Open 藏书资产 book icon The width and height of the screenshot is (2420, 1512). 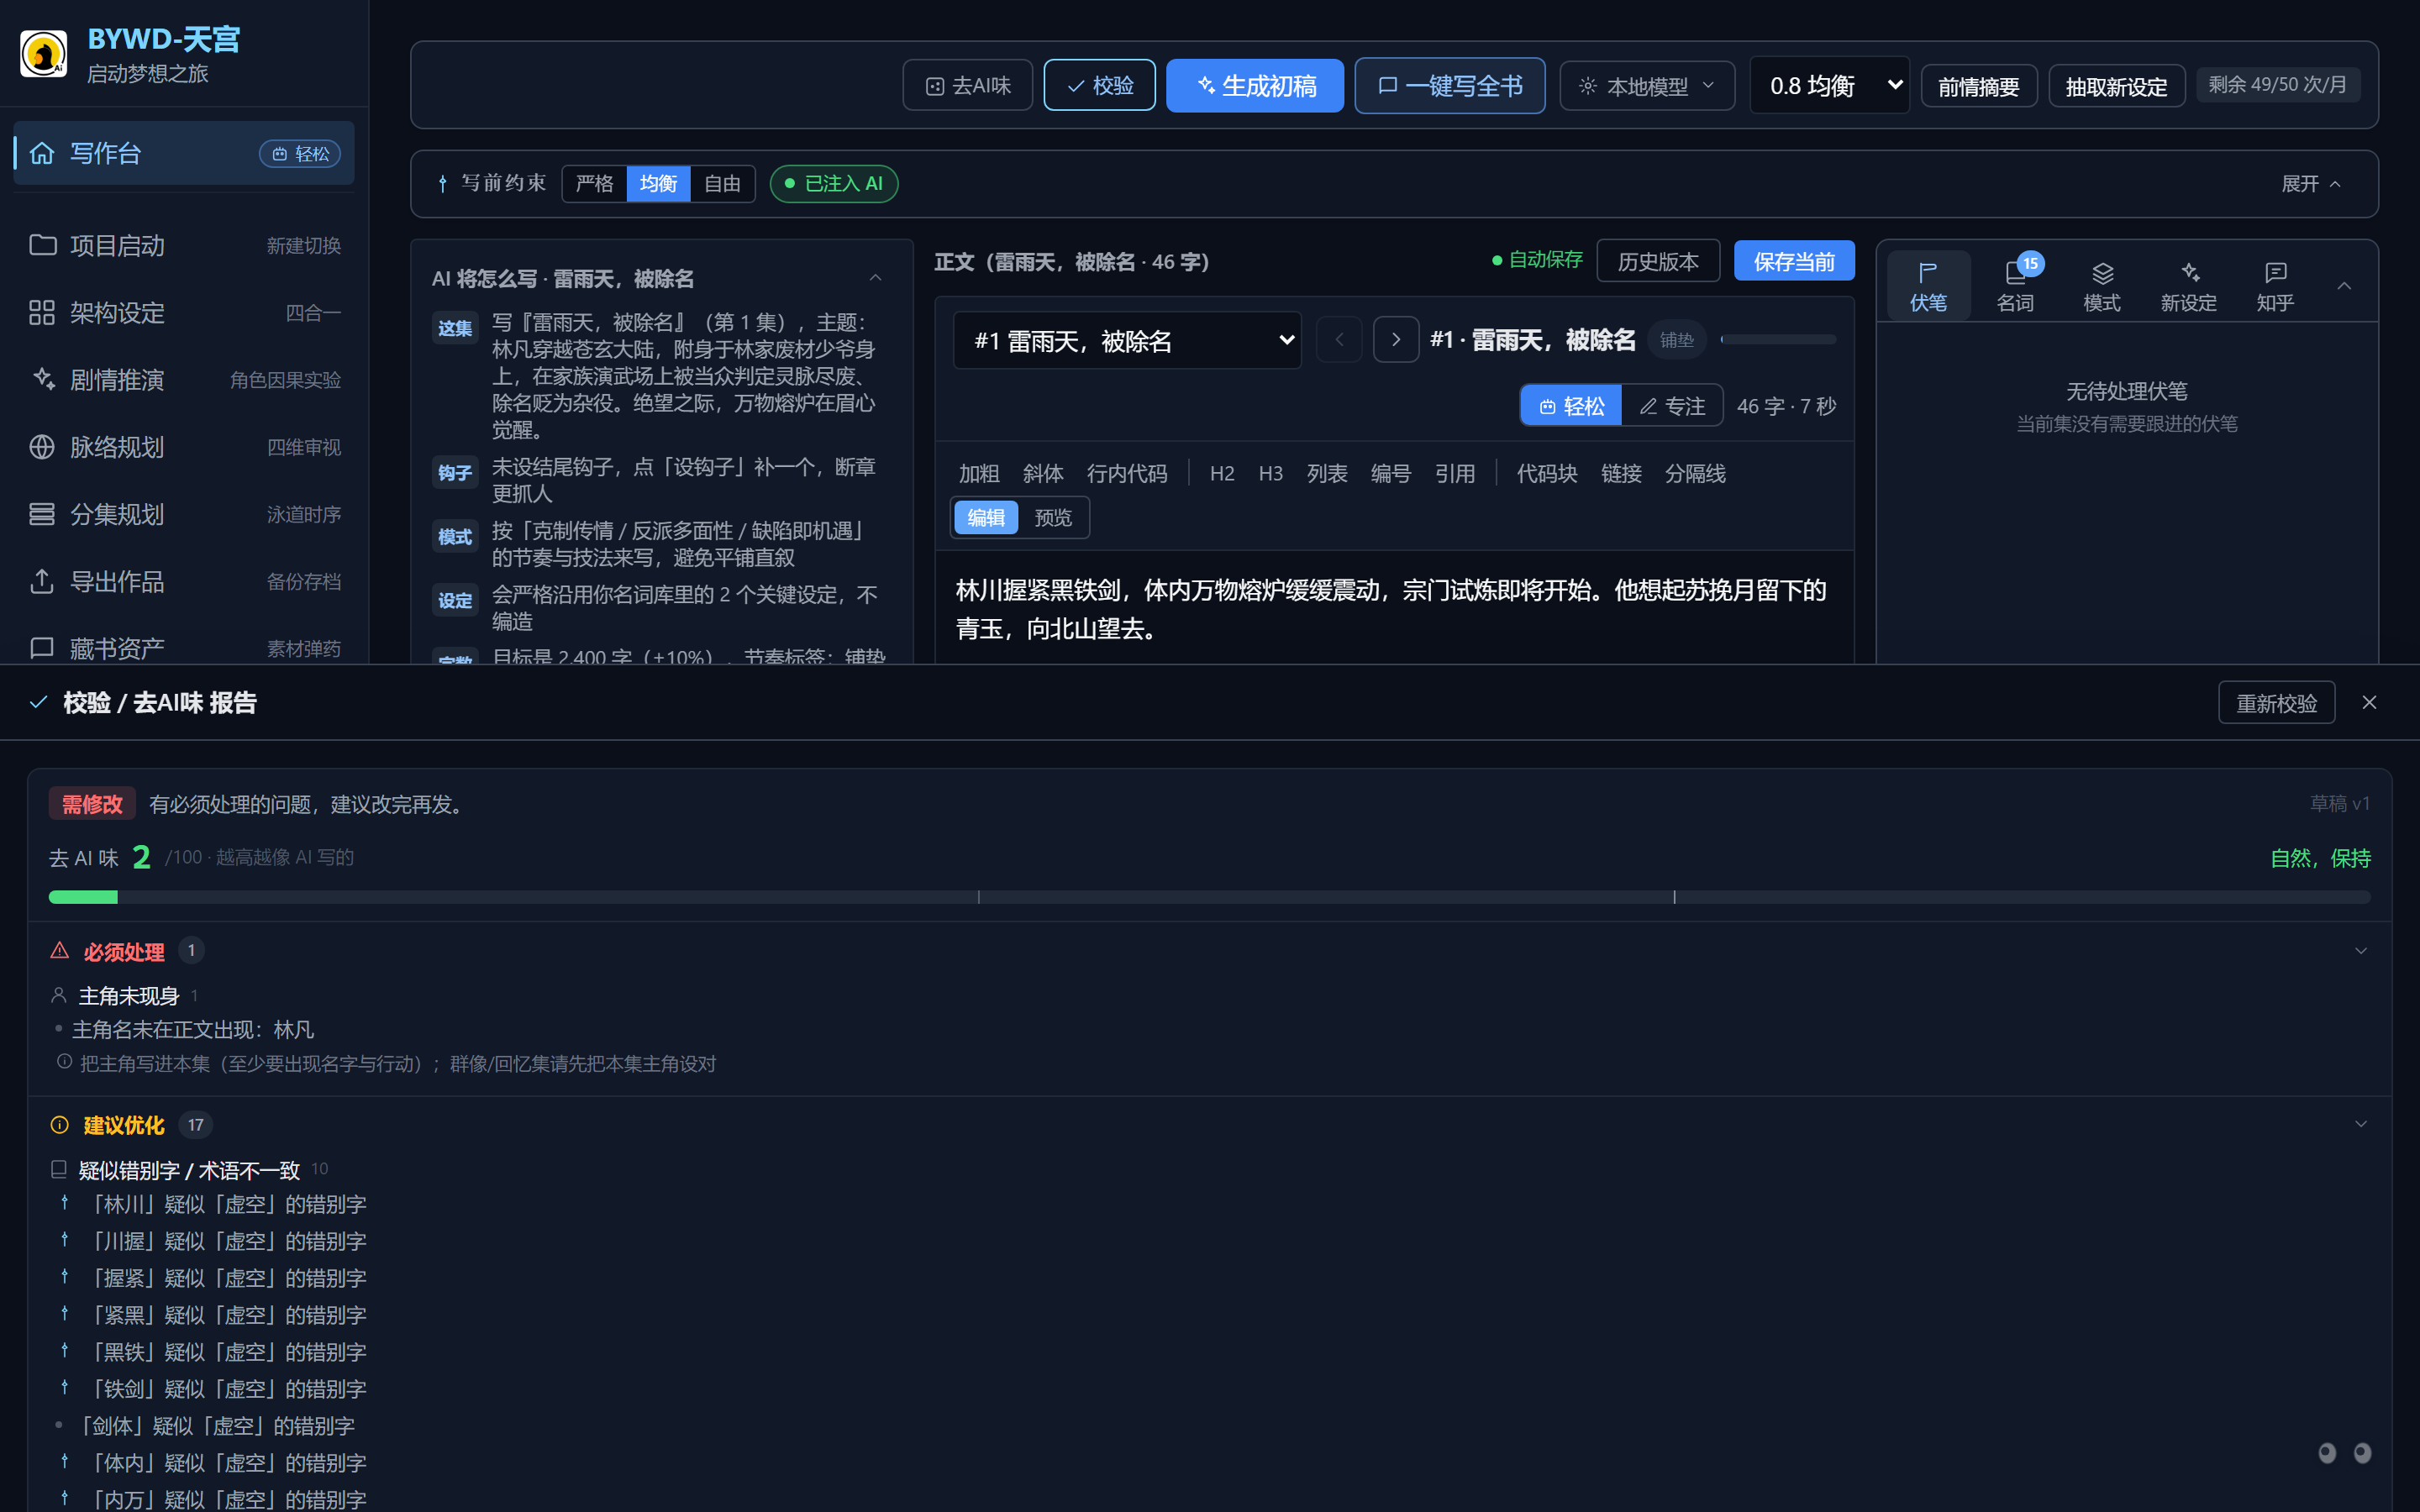click(42, 648)
